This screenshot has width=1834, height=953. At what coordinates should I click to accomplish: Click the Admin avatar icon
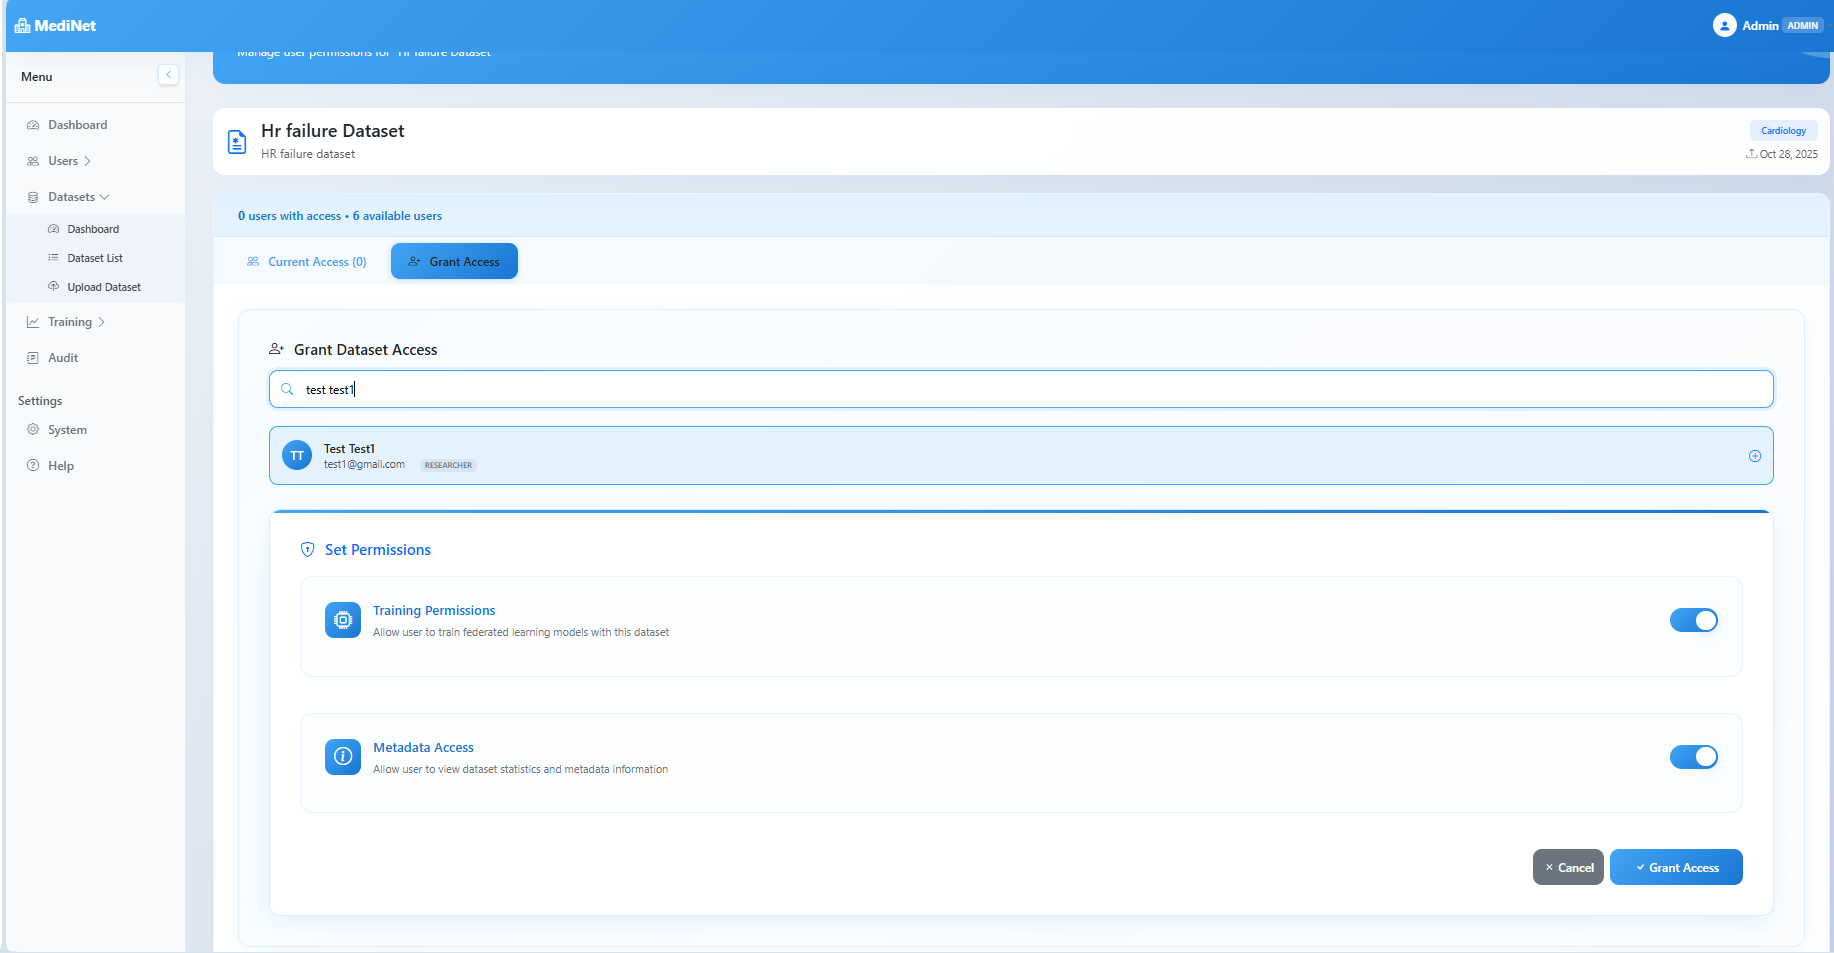click(x=1725, y=25)
